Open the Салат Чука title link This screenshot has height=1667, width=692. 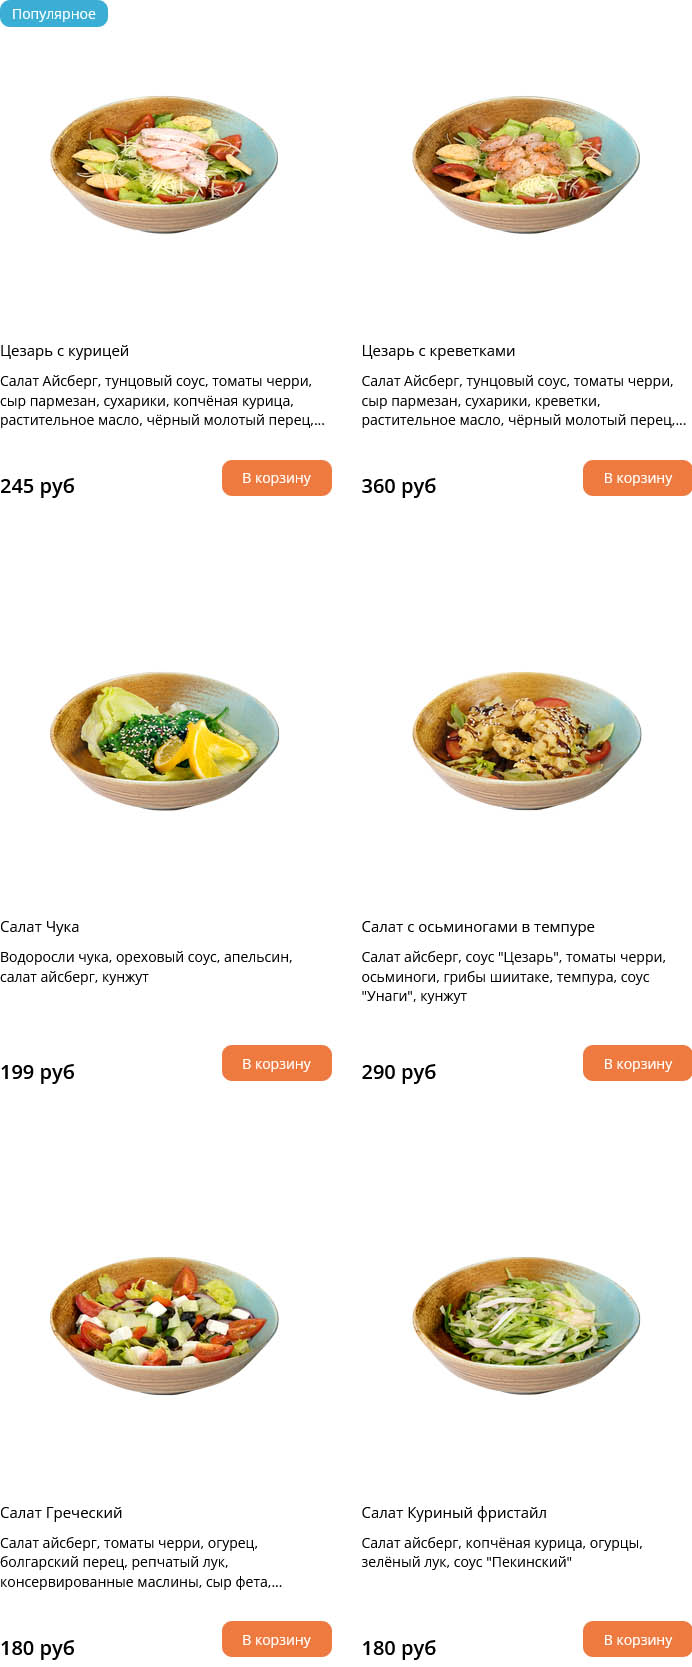39,927
